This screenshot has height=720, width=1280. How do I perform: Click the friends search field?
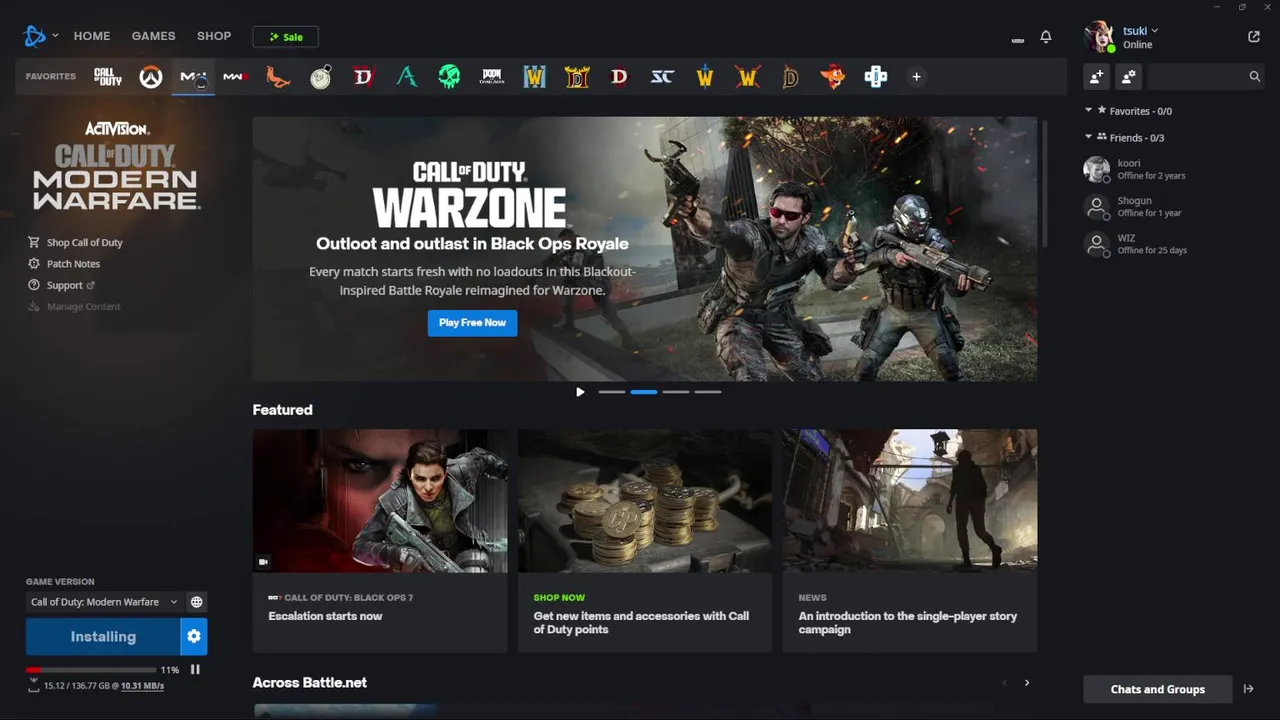pos(1205,76)
